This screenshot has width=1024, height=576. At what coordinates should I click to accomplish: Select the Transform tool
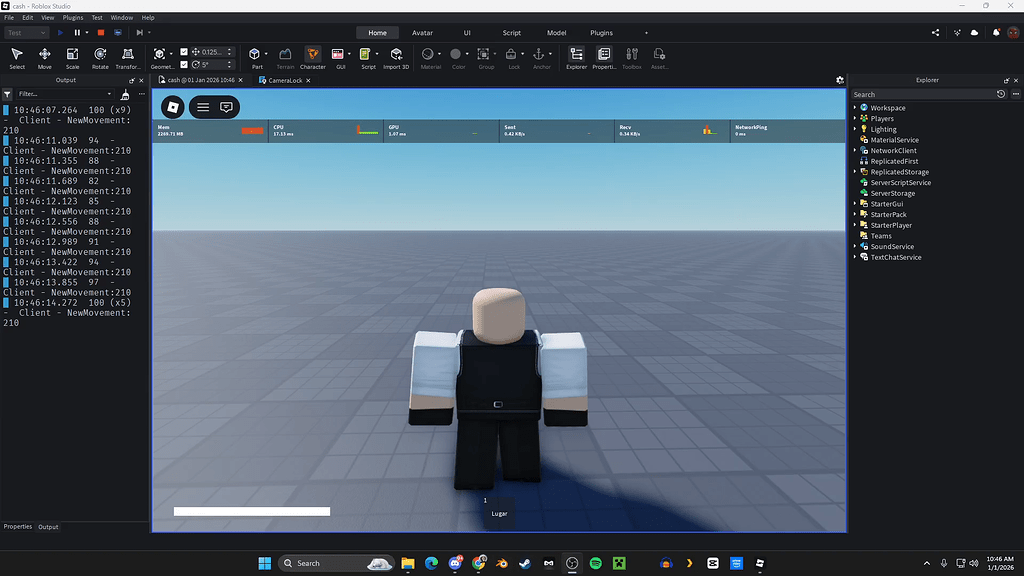(128, 57)
